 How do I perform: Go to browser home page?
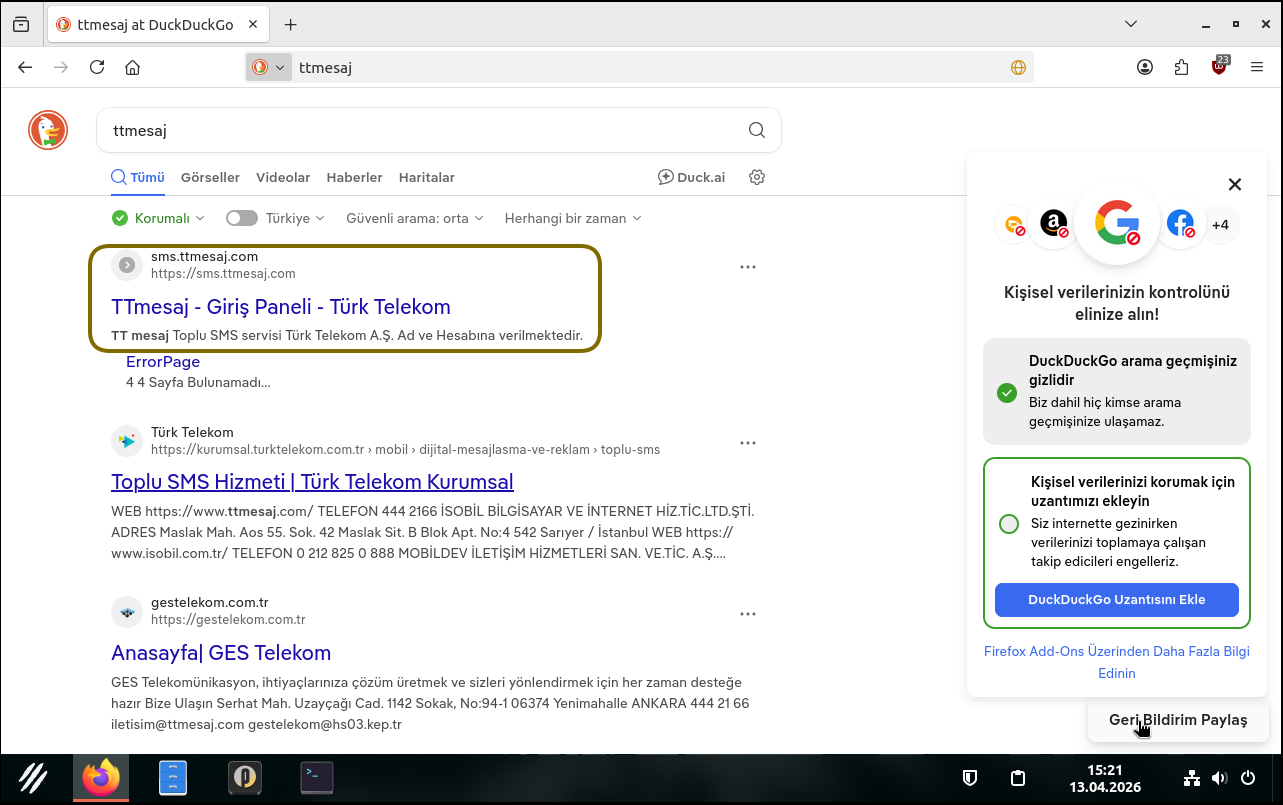132,67
